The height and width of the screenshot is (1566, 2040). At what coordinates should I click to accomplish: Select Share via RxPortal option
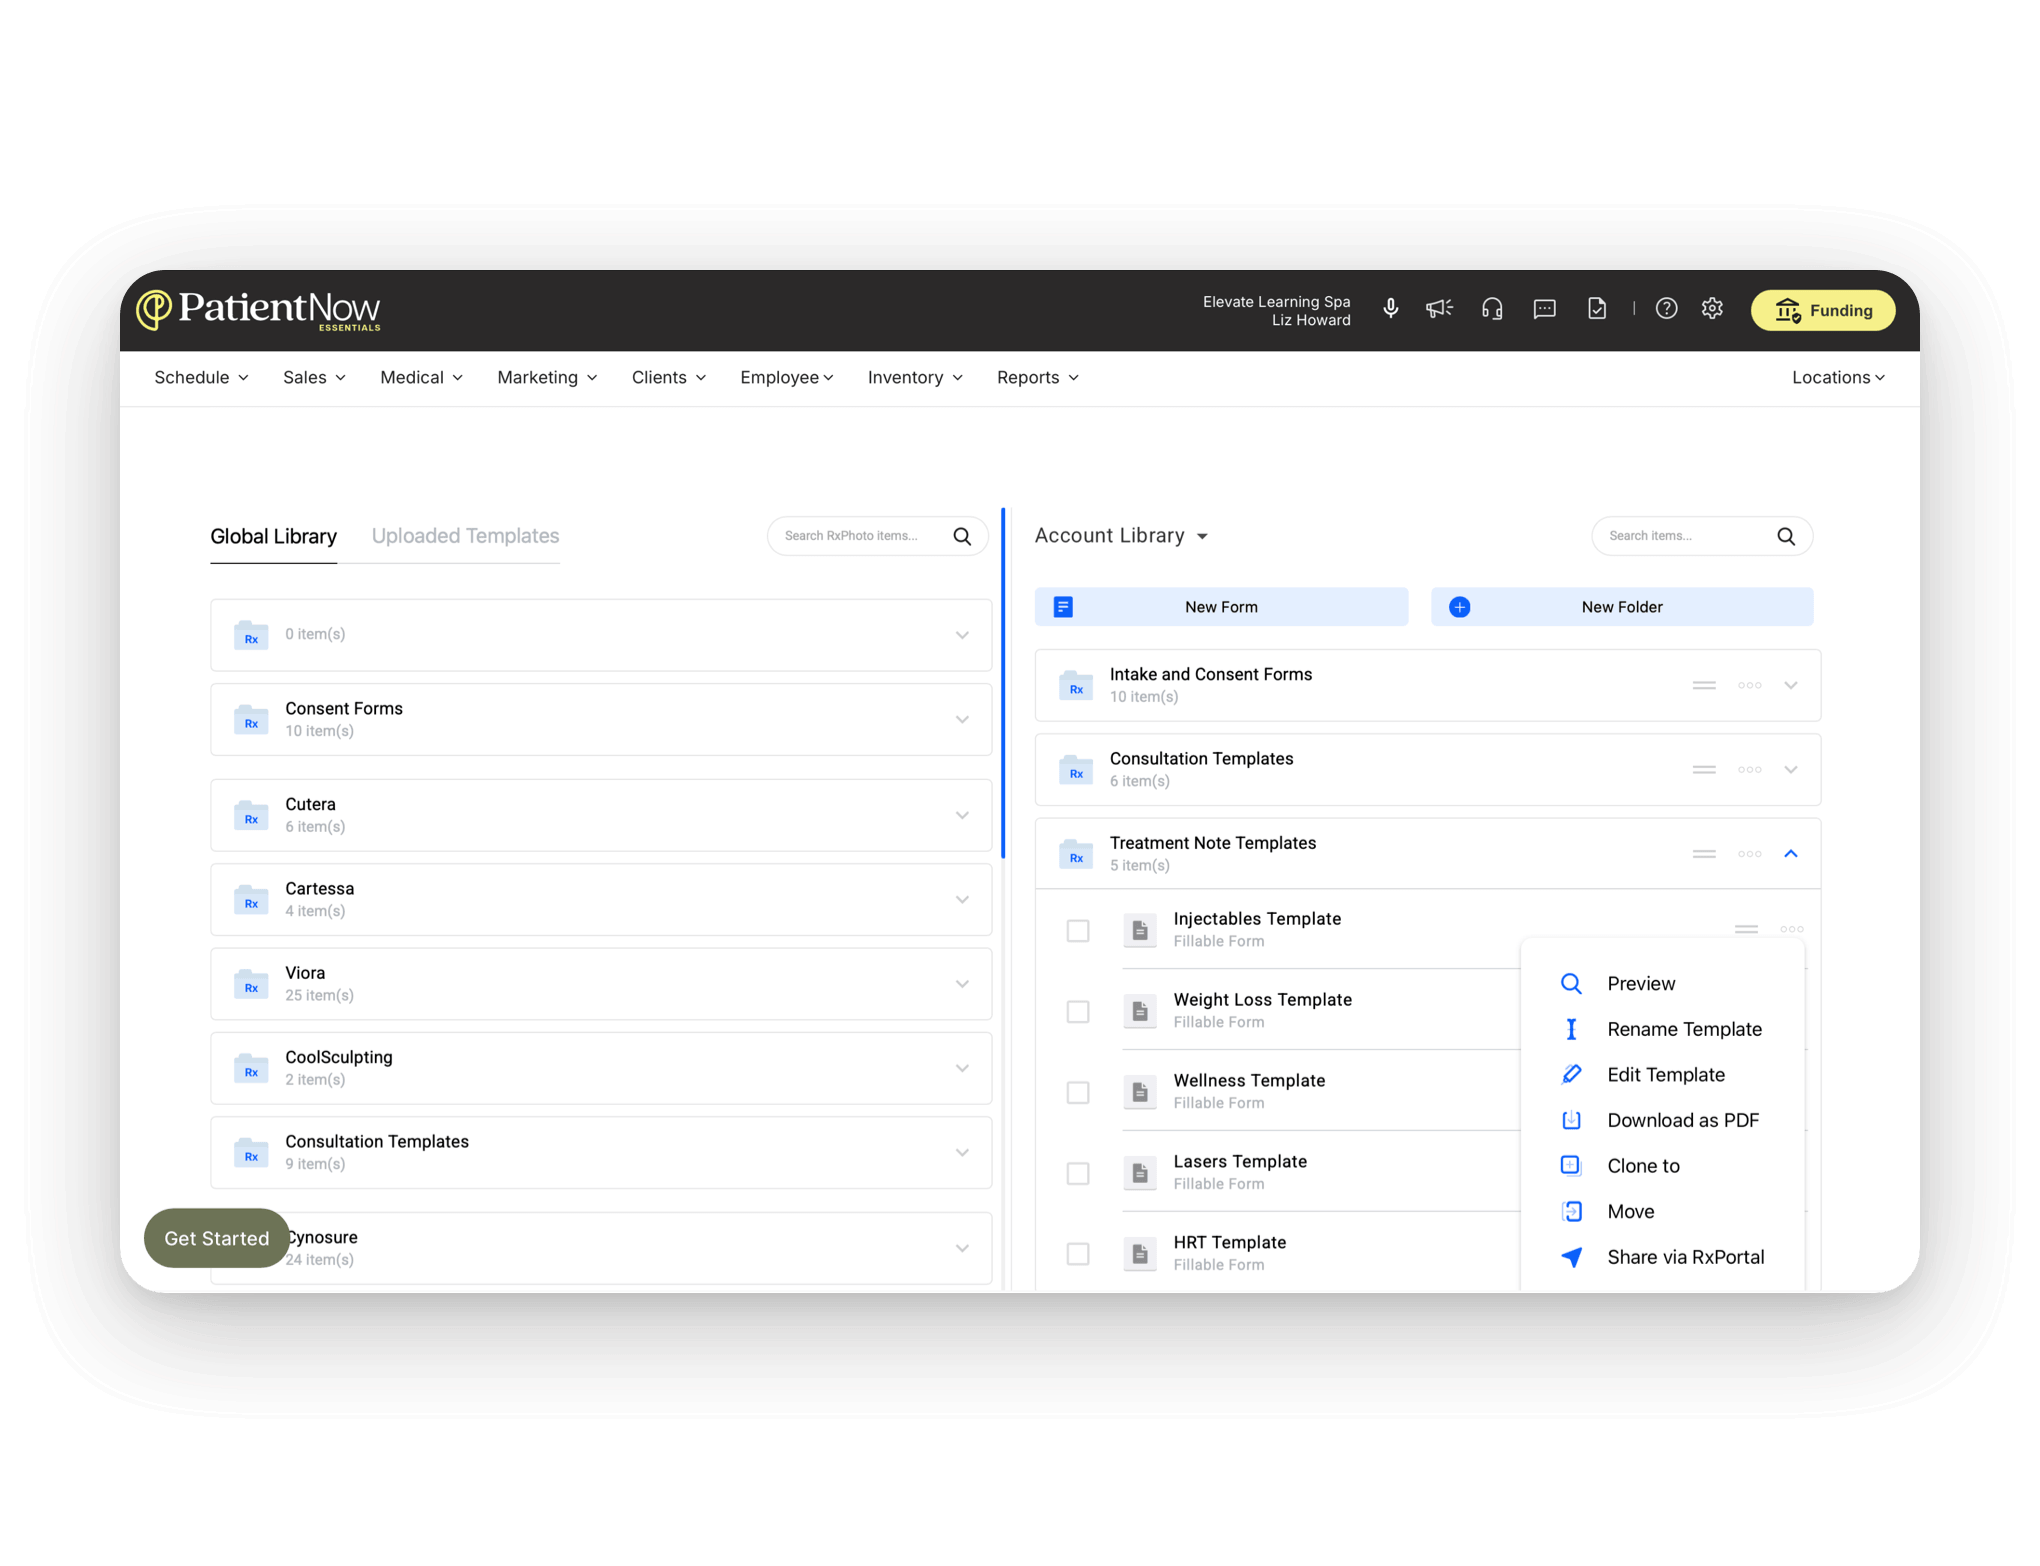[x=1662, y=1258]
